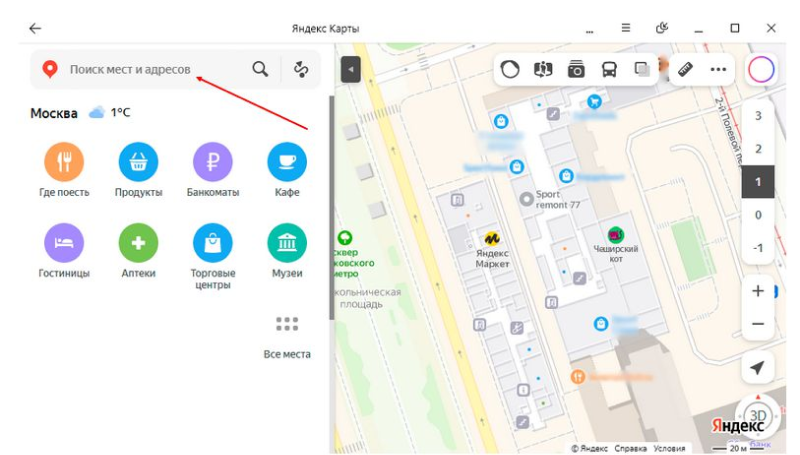800x455 pixels.
Task: Switch to floor 0
Action: pyautogui.click(x=758, y=215)
